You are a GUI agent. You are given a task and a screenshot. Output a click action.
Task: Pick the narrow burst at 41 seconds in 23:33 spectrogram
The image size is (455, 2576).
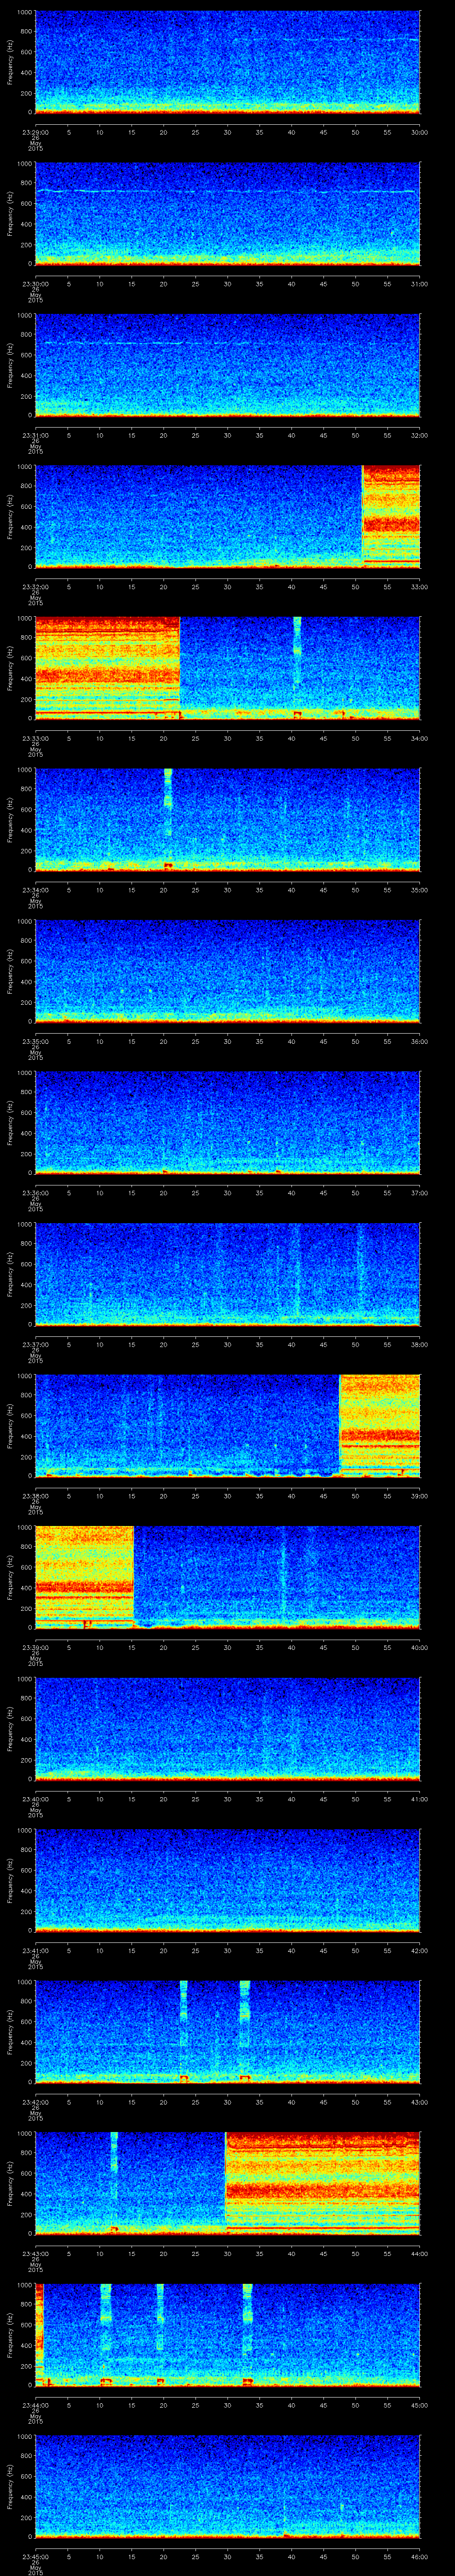(297, 668)
